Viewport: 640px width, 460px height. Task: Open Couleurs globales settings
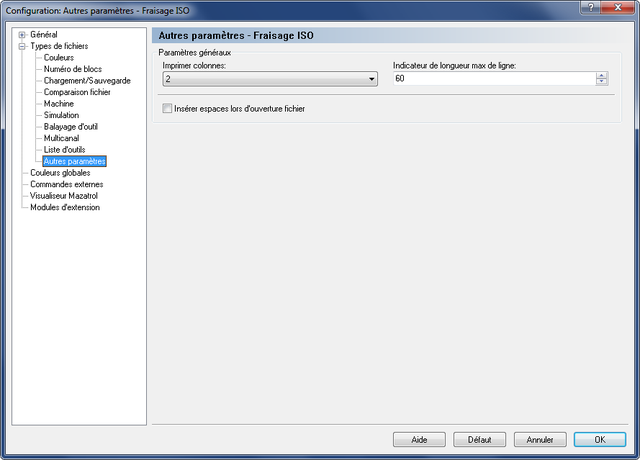coord(60,173)
